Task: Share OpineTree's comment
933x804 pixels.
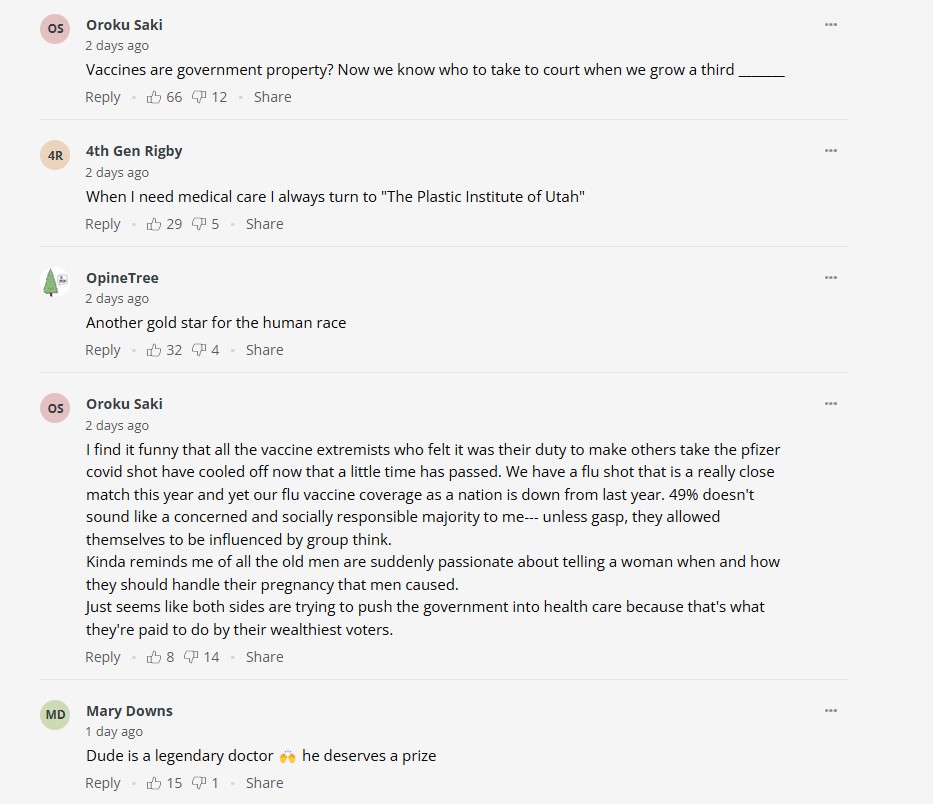Action: tap(264, 350)
